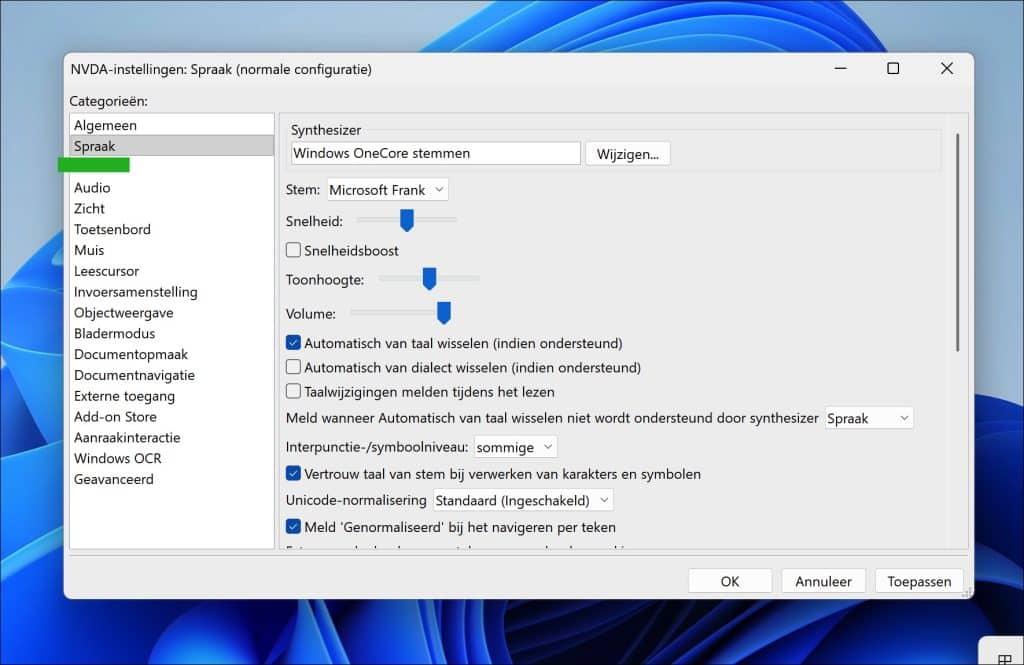
Task: Switch to the Toetsenbord category
Action: [112, 229]
